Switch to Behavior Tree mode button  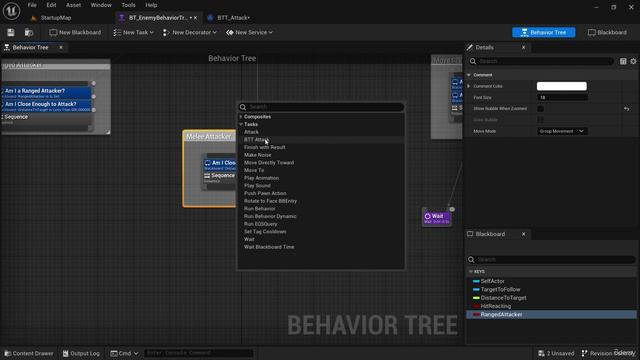[x=544, y=32]
